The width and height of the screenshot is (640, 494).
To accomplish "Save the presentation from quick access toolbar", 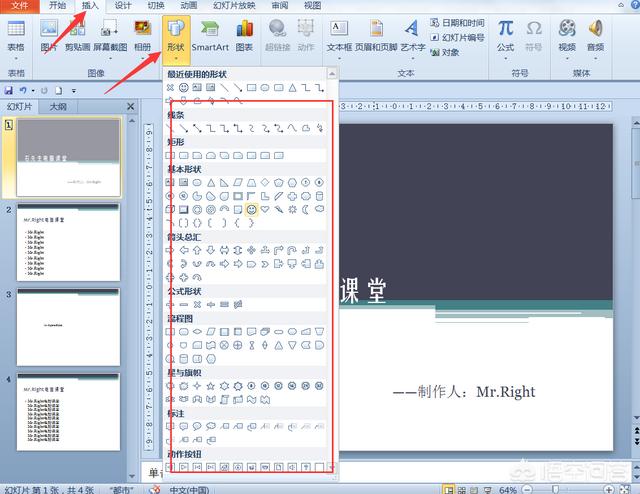I will tap(9, 90).
